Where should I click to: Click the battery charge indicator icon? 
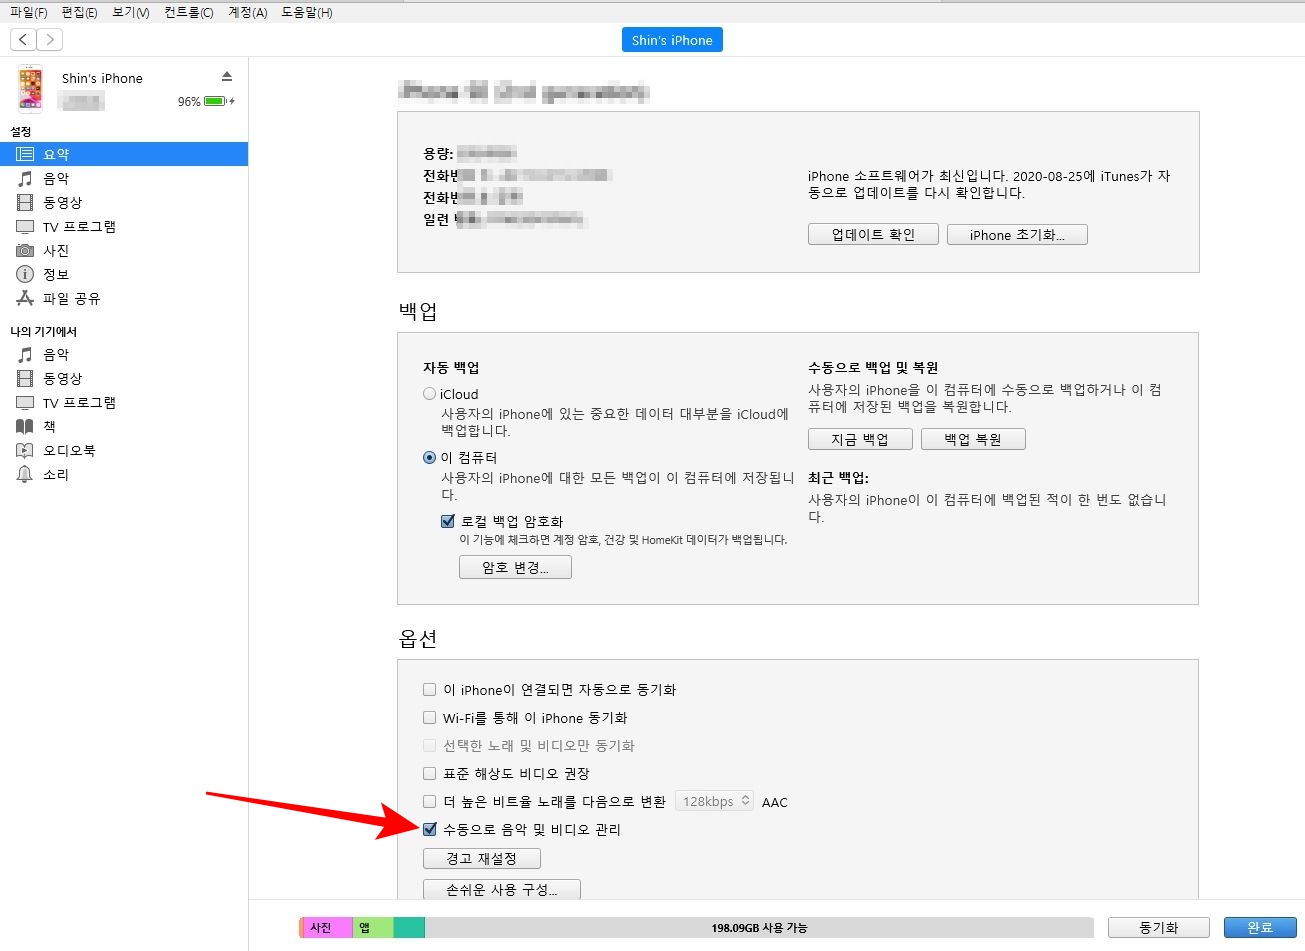click(215, 101)
